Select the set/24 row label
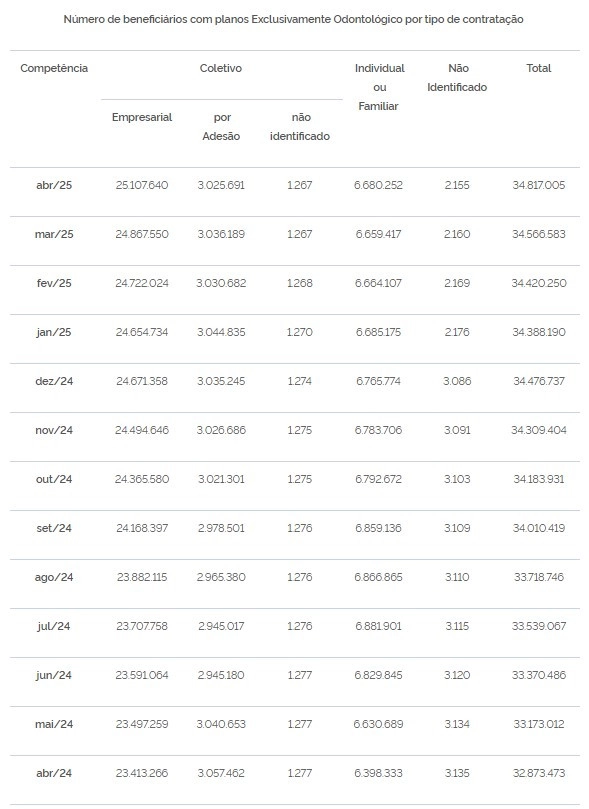Image resolution: width=589 pixels, height=809 pixels. point(54,528)
